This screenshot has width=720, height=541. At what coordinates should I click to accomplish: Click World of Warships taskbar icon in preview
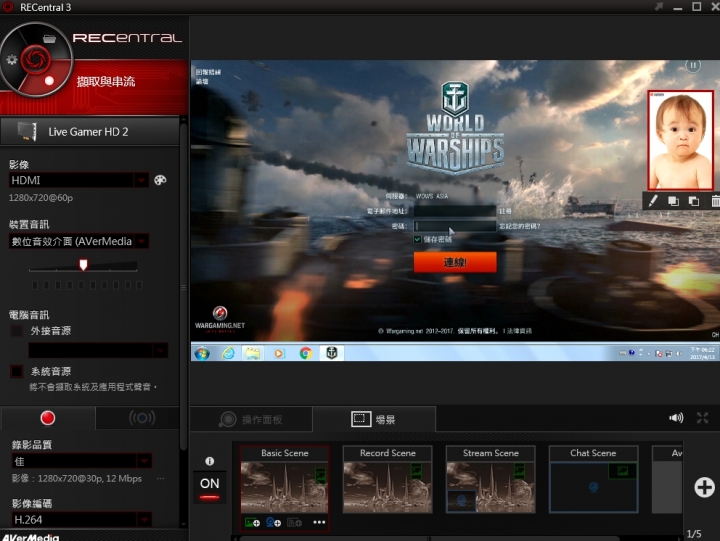click(332, 353)
